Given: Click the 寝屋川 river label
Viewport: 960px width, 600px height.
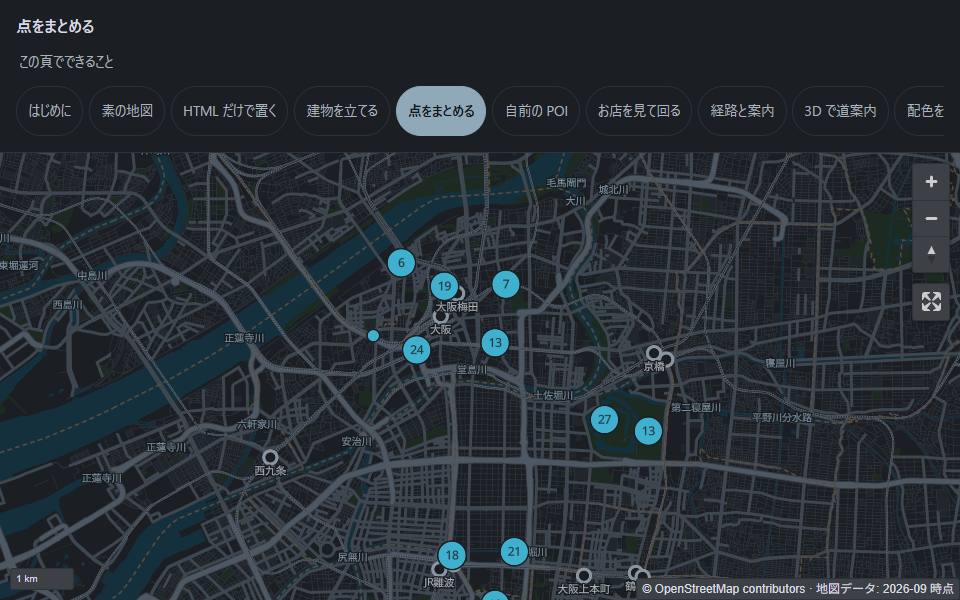Looking at the screenshot, I should tap(780, 363).
